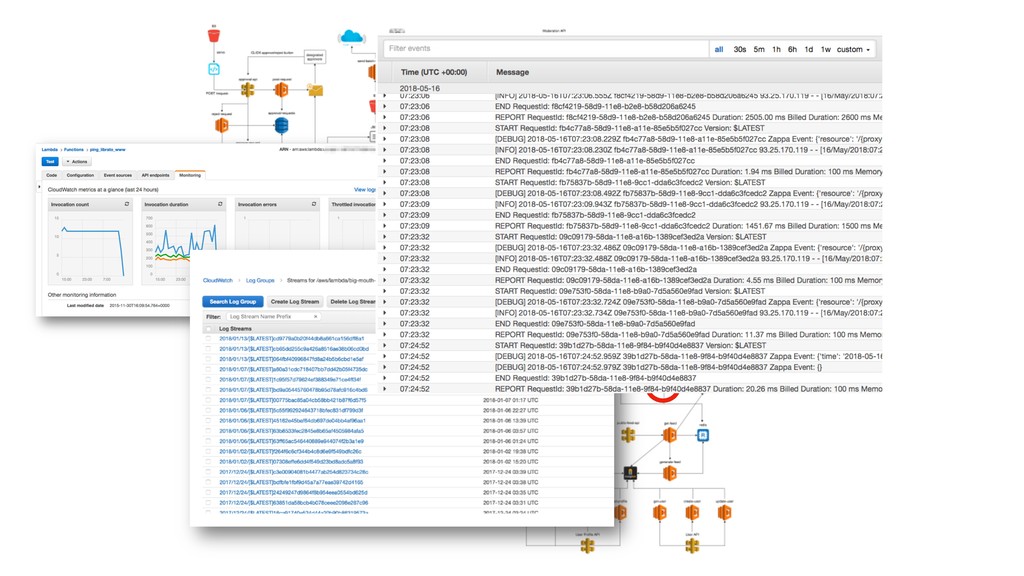Clear the Log Stream Name Prefix filter
Image resolution: width=1024 pixels, height=576 pixels.
[x=315, y=317]
